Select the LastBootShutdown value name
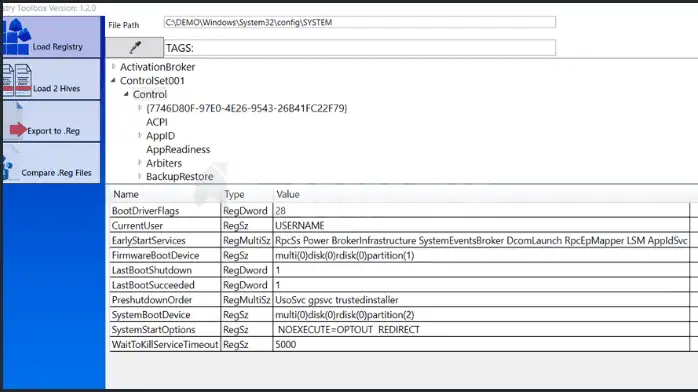 (x=152, y=270)
